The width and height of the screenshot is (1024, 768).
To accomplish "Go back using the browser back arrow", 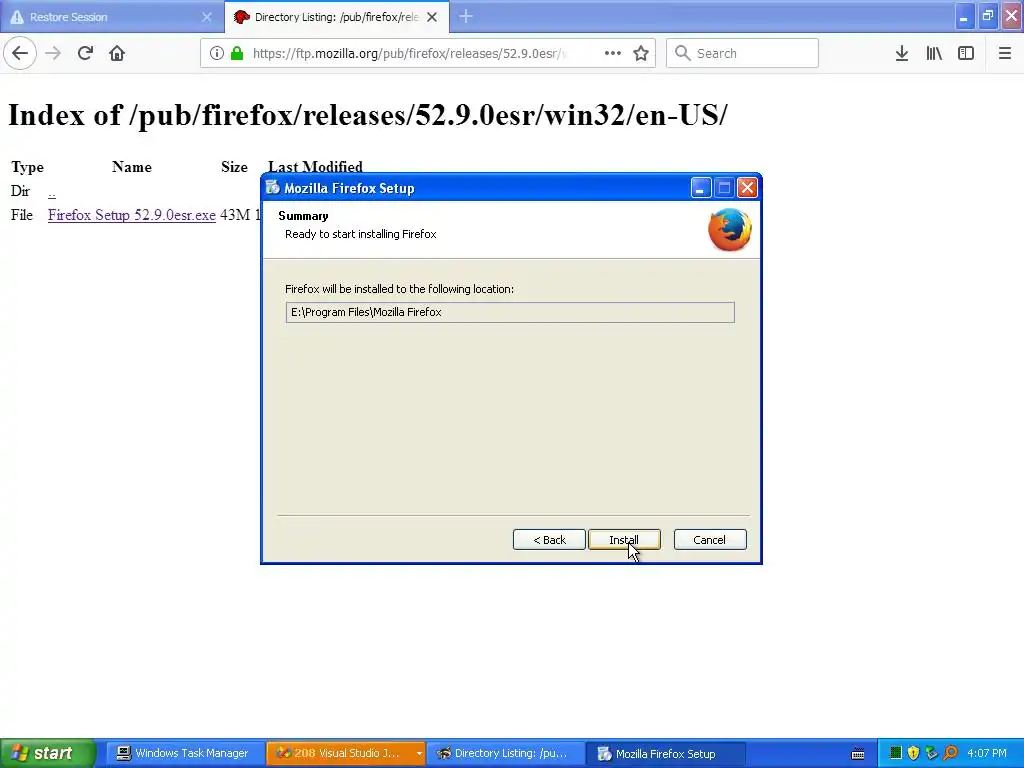I will [20, 53].
